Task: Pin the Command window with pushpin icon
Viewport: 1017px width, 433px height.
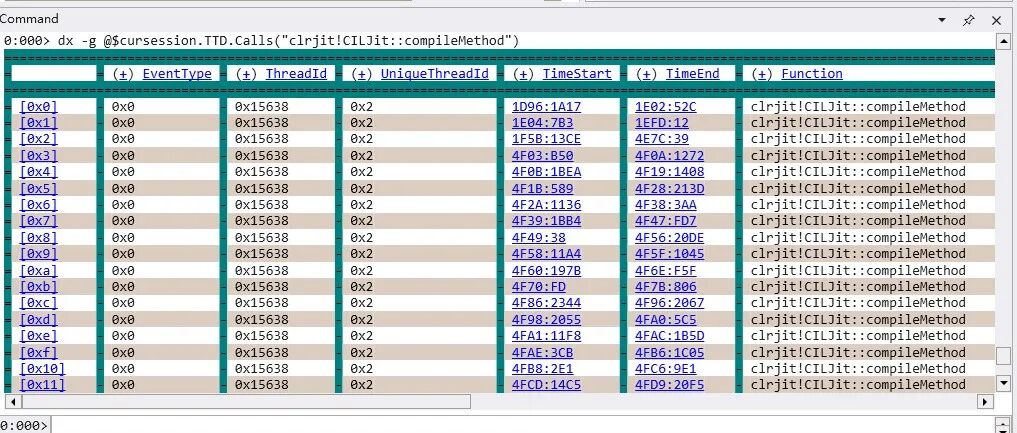Action: (968, 20)
